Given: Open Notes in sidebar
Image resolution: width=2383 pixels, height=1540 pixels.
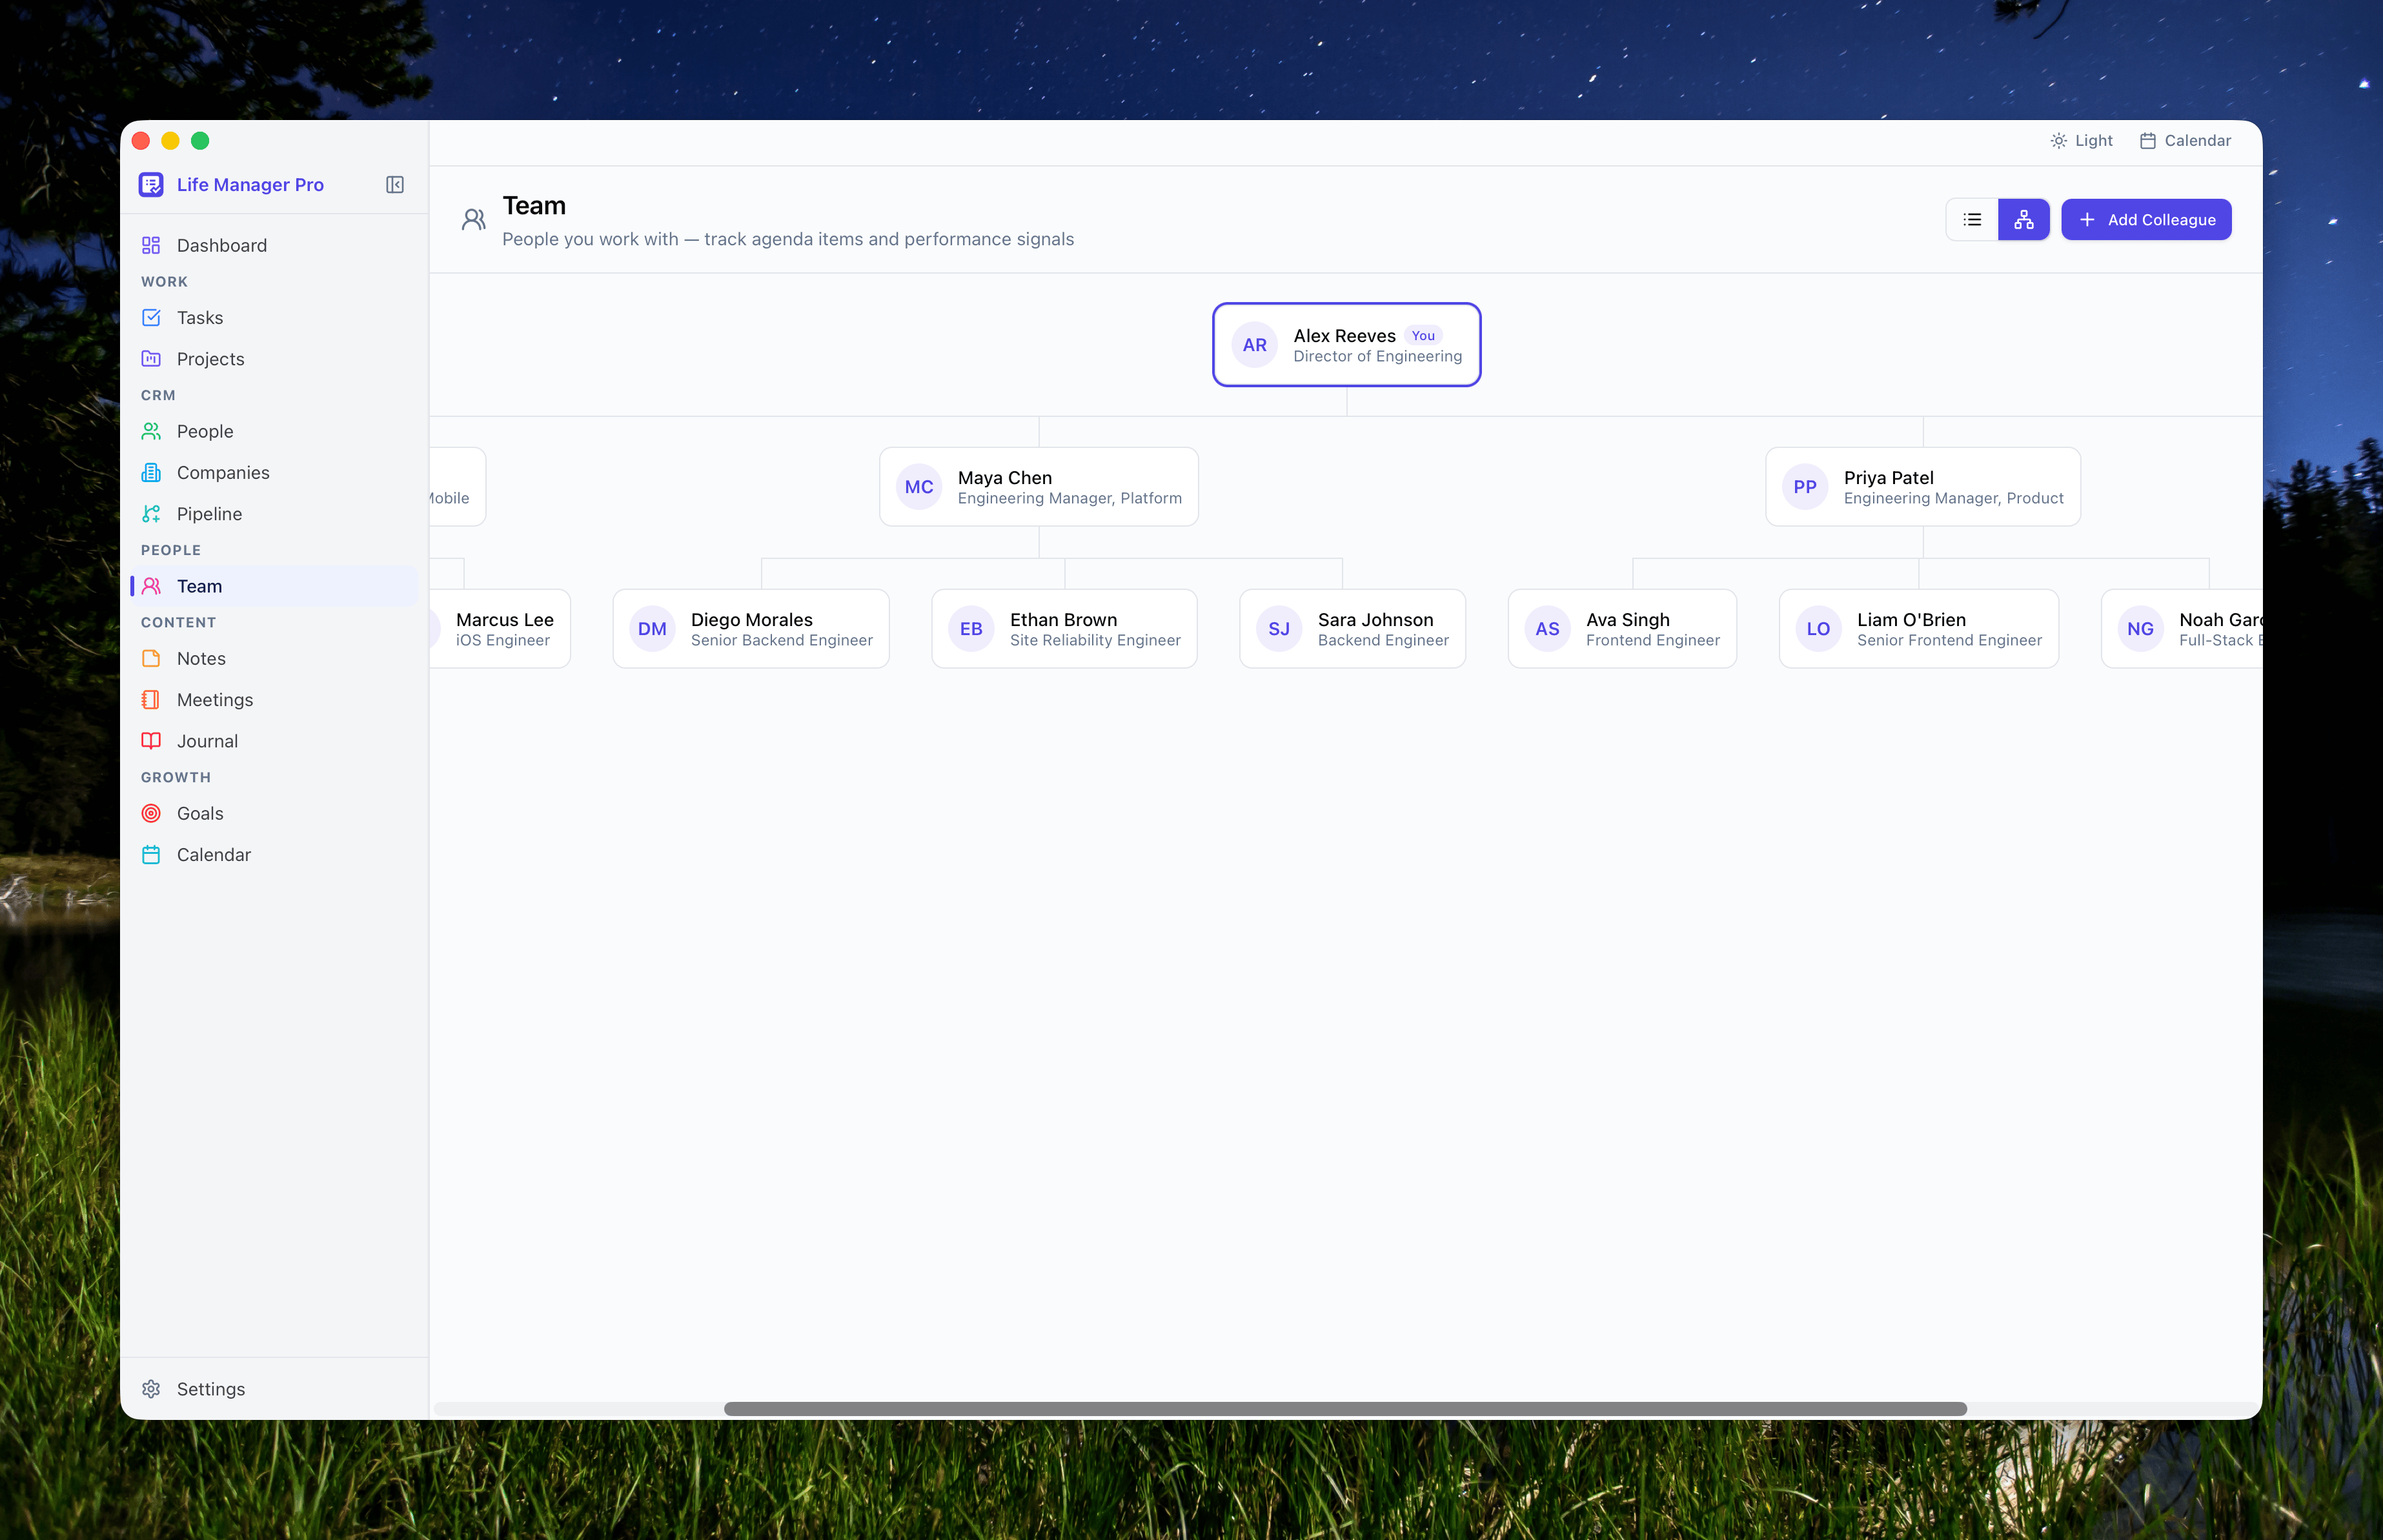Looking at the screenshot, I should click(274, 658).
